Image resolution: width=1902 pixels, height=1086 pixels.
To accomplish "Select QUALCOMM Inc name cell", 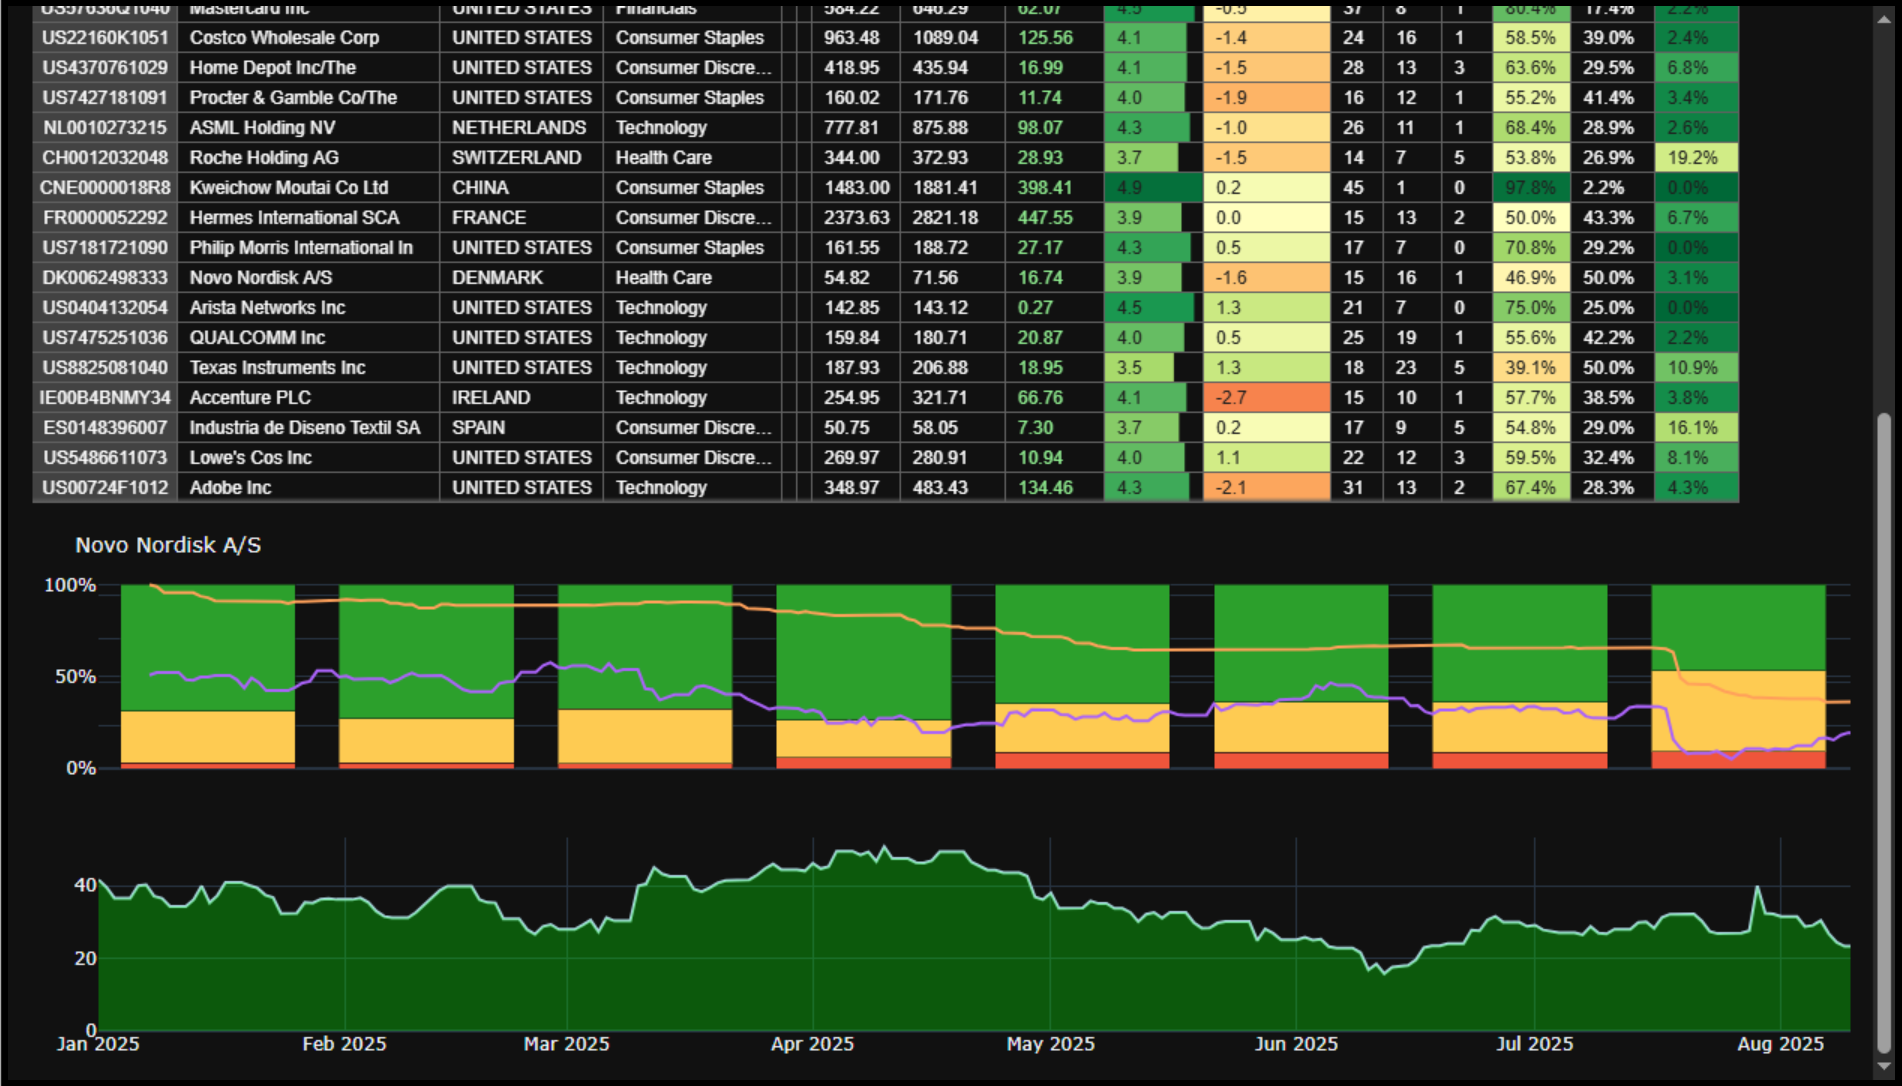I will coord(308,338).
